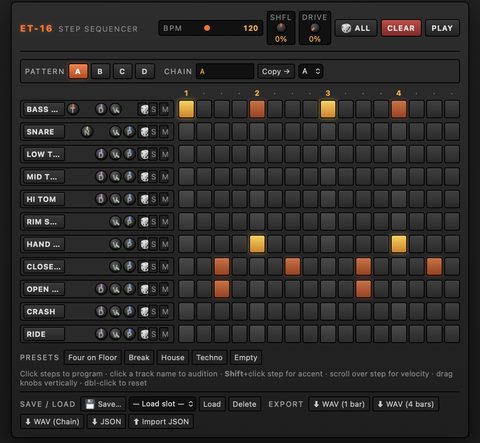The height and width of the screenshot is (443, 480).
Task: Click the SNARE track N snappy knob
Action: pyautogui.click(x=87, y=132)
